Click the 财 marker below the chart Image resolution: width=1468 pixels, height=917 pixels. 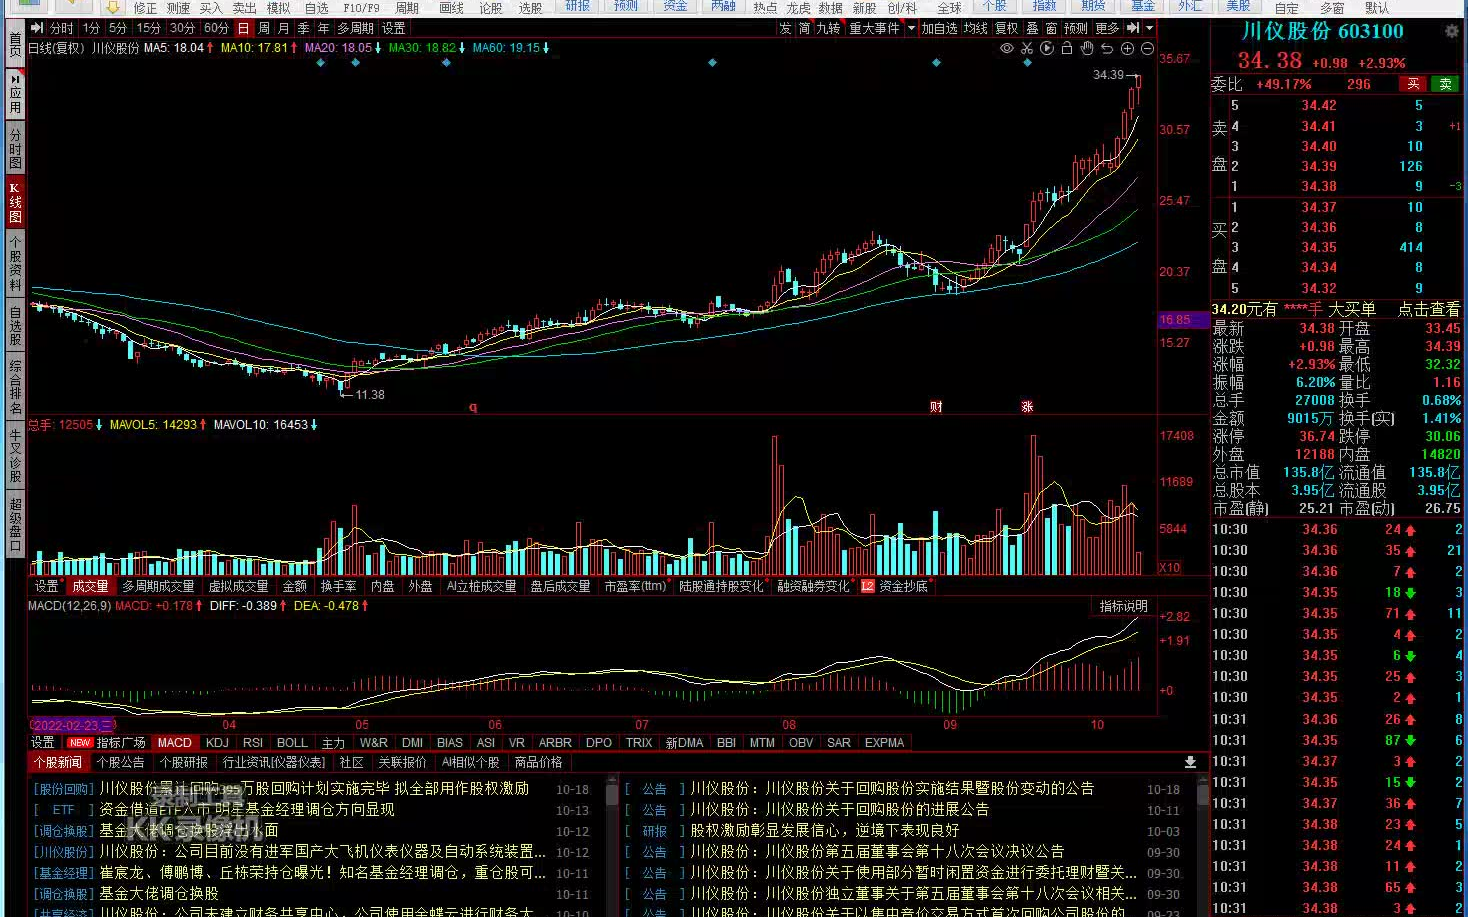pyautogui.click(x=936, y=406)
